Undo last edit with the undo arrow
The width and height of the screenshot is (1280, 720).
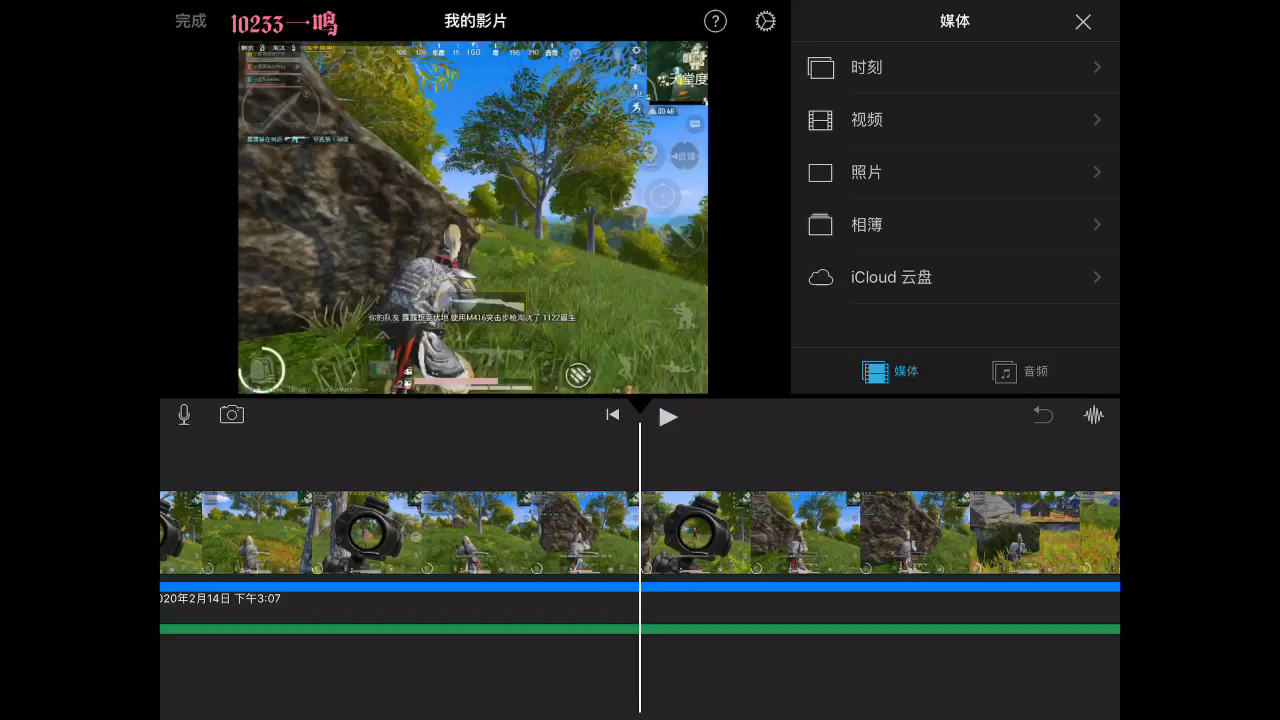[x=1043, y=415]
